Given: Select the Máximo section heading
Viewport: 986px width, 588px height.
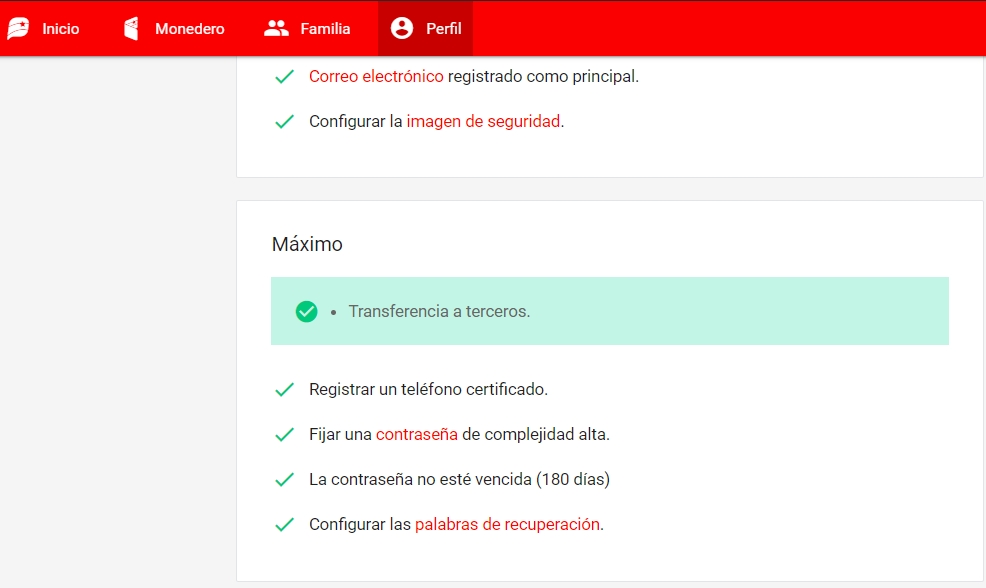Looking at the screenshot, I should click(307, 244).
